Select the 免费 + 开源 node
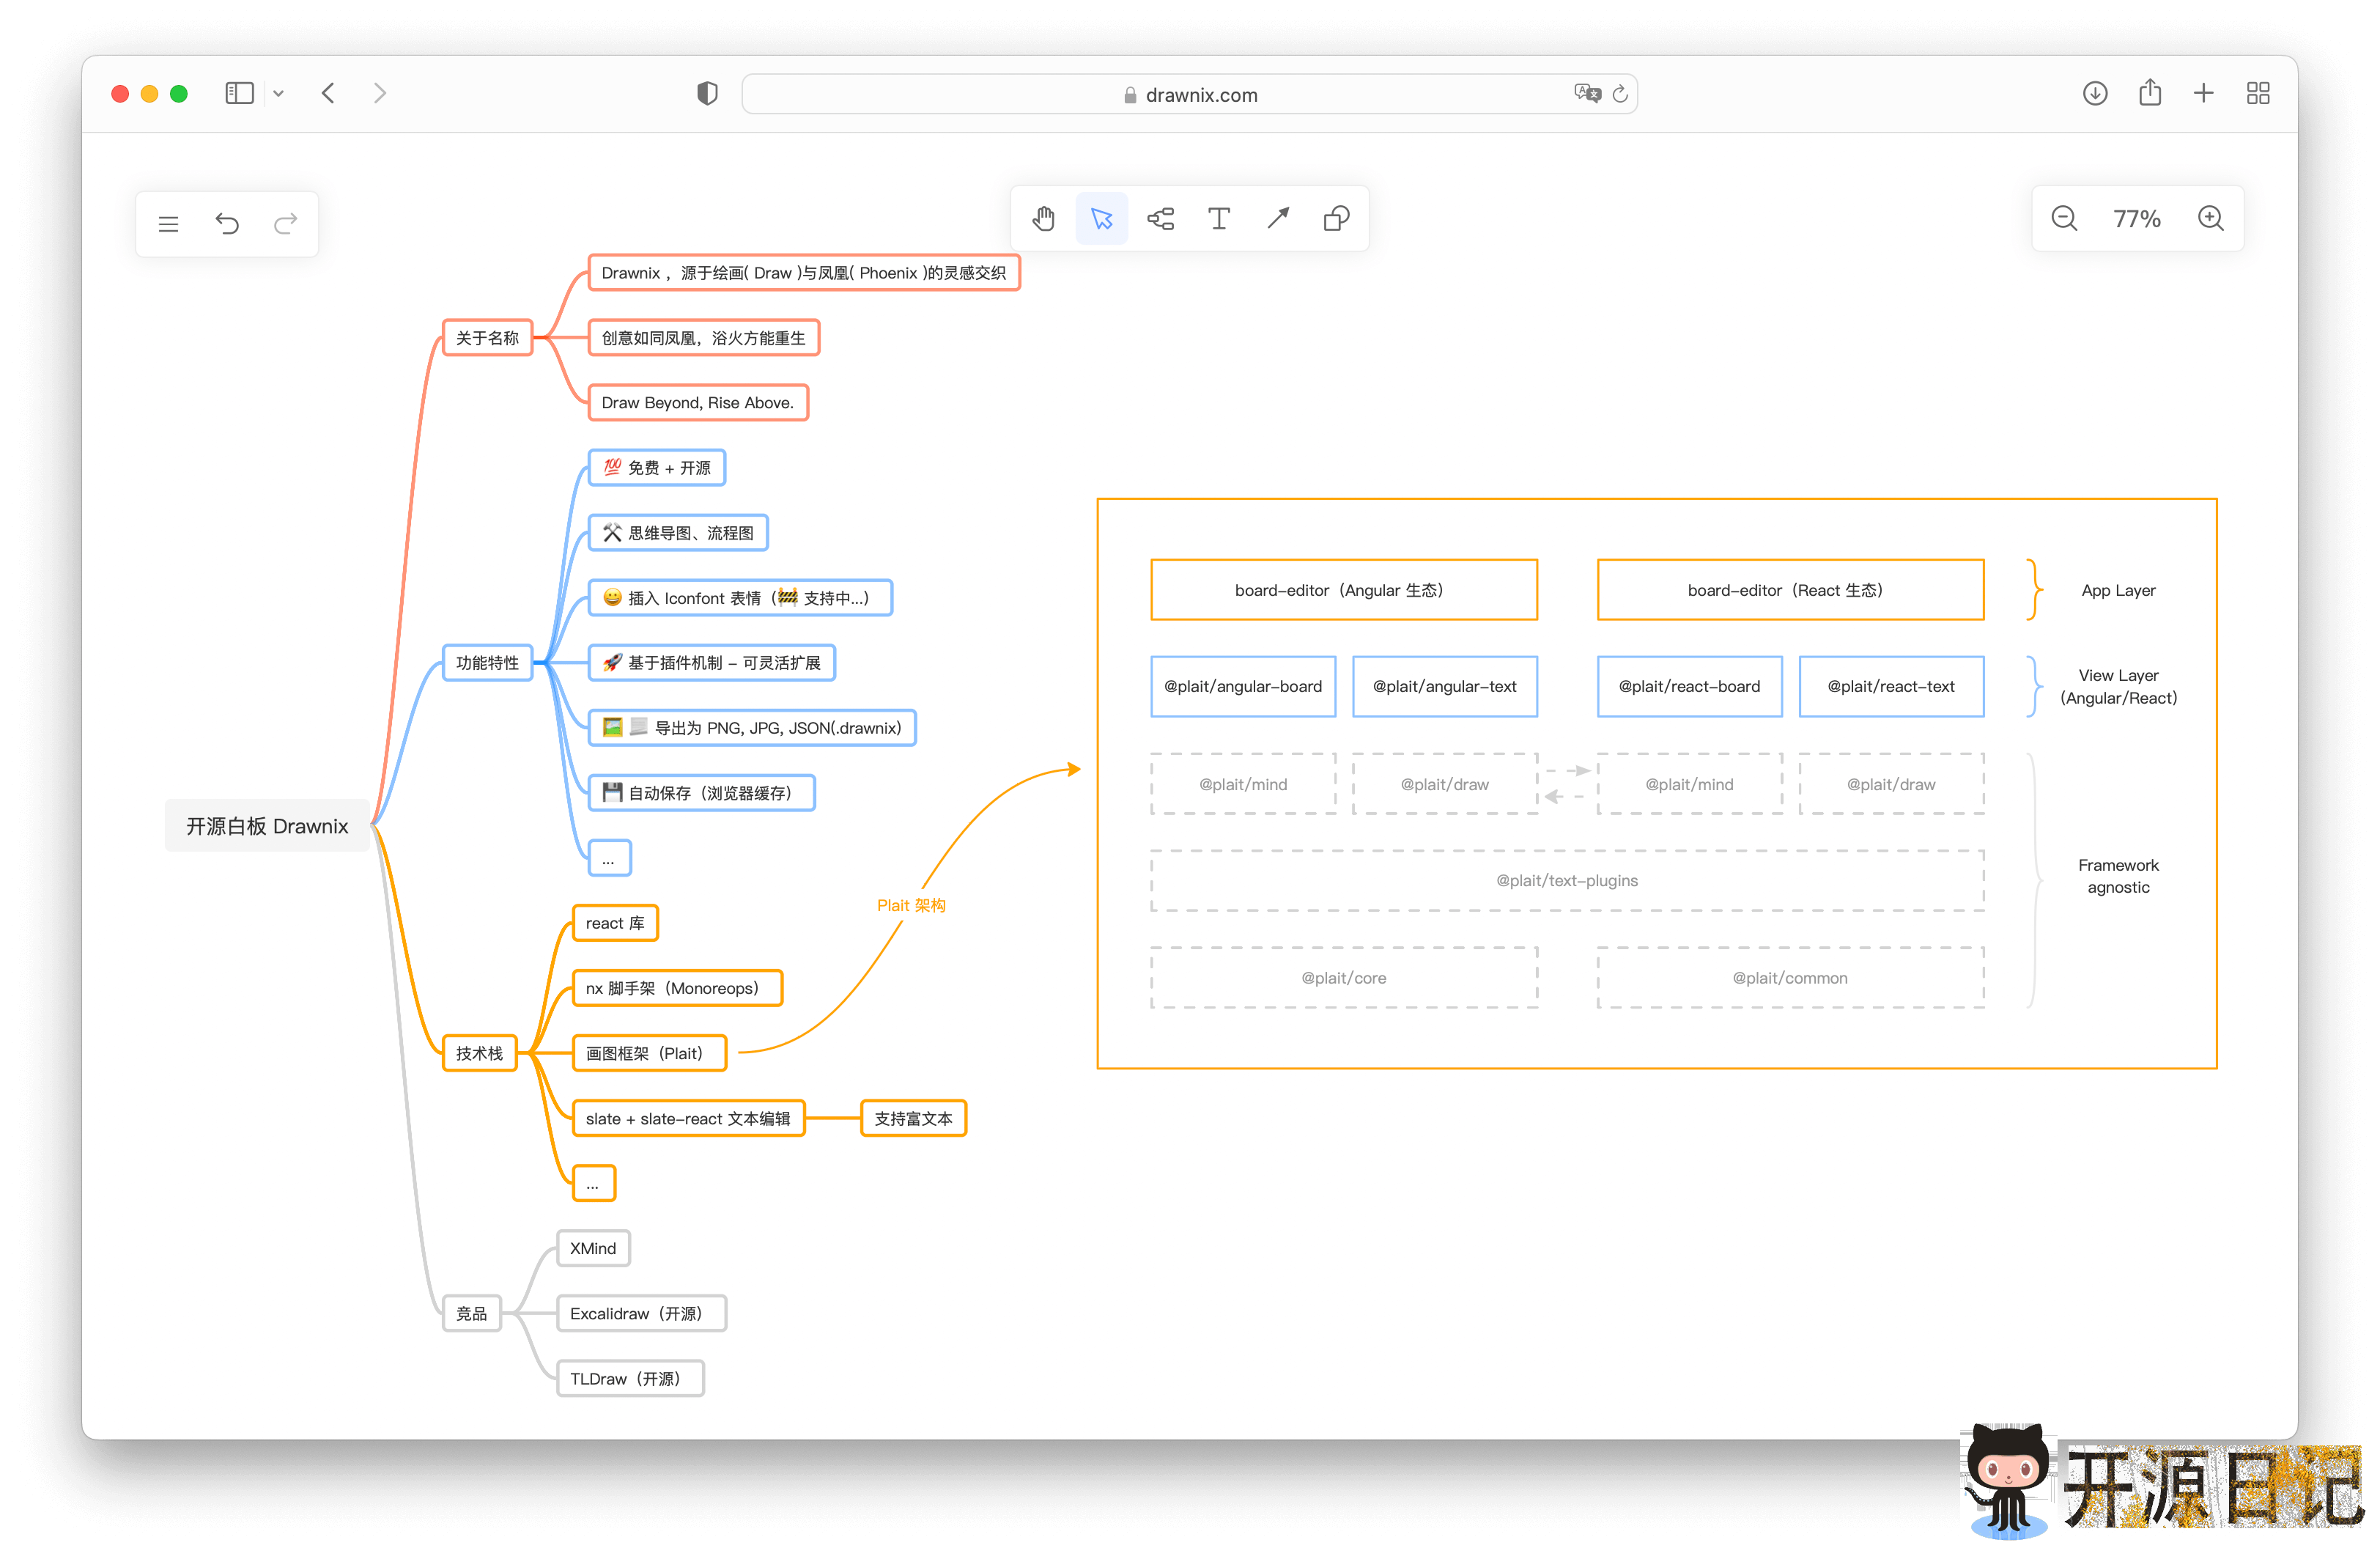 (x=656, y=468)
